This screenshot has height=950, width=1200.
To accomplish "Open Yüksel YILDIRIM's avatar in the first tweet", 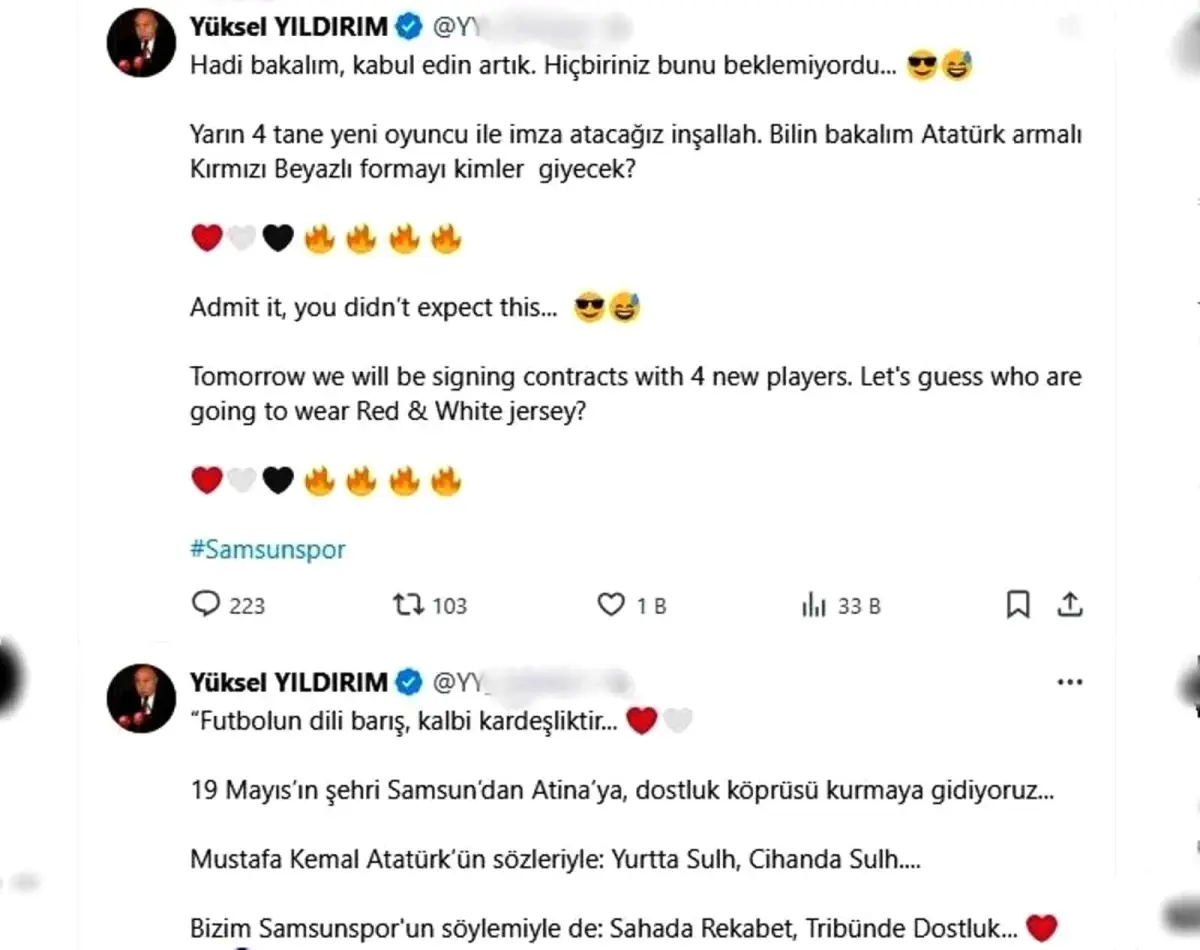I will (x=141, y=43).
